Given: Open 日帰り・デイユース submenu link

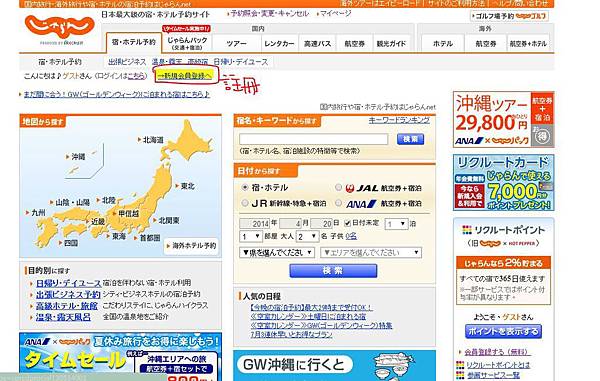Looking at the screenshot, I should coord(241,62).
